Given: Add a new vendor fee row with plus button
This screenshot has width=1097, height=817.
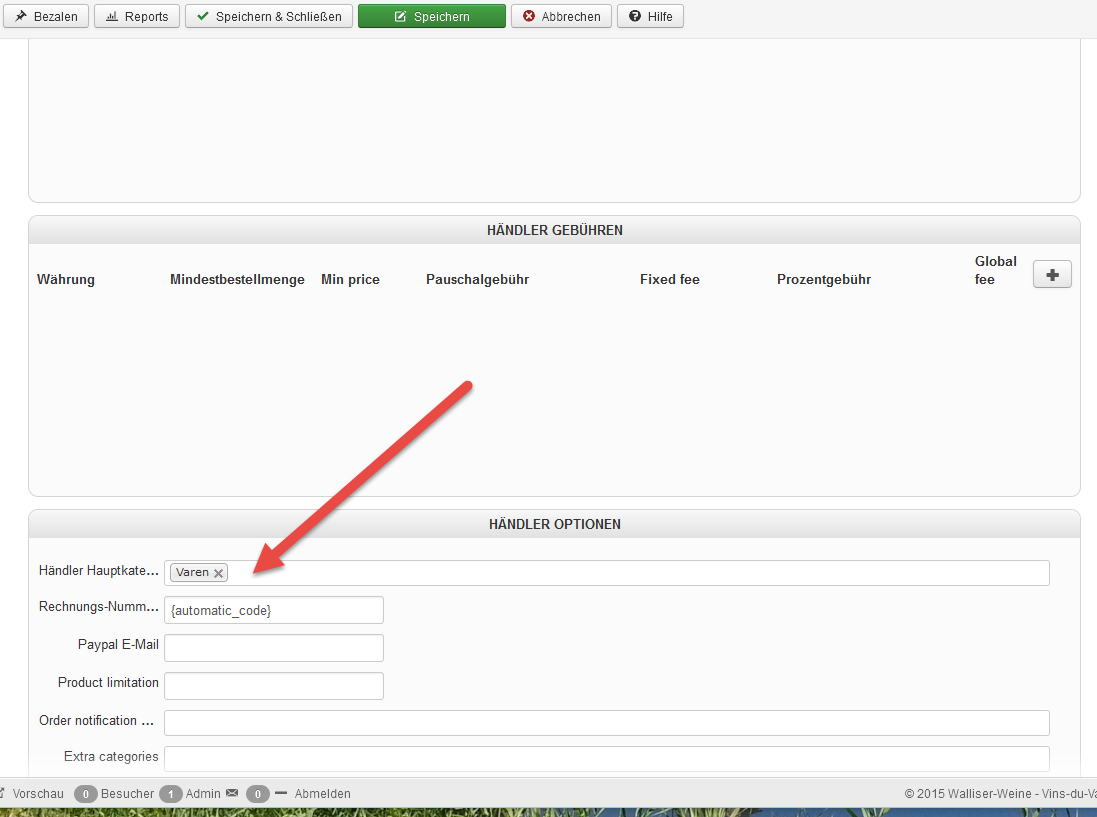Looking at the screenshot, I should pos(1052,274).
